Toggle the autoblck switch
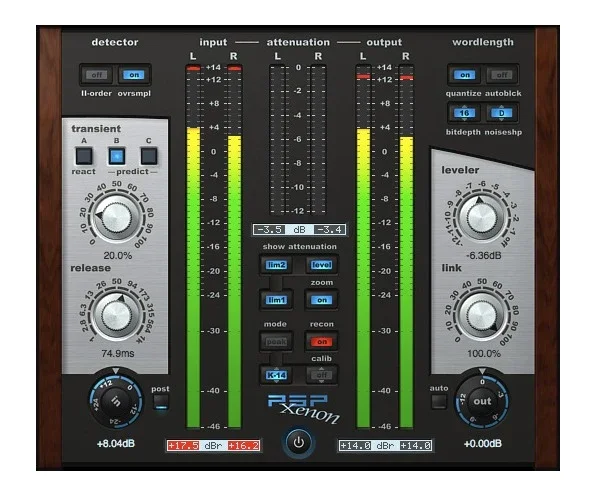 tap(502, 75)
